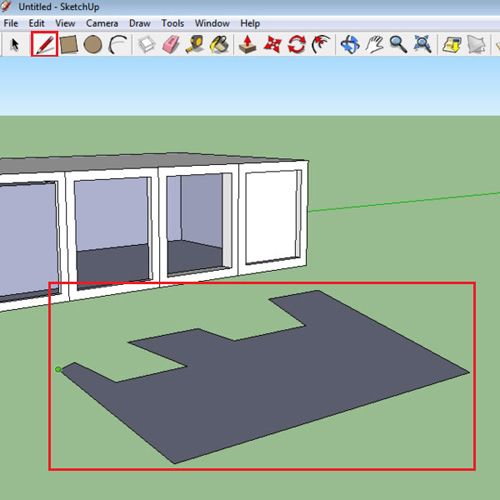Activate the Circle drawing tool
This screenshot has width=500, height=500.
pos(93,45)
